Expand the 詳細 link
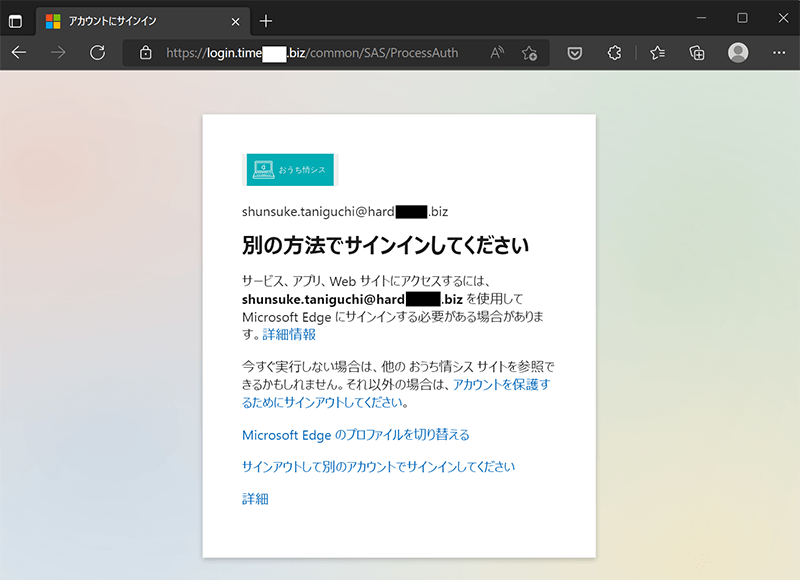Screen dimensions: 800x580 [x=255, y=499]
